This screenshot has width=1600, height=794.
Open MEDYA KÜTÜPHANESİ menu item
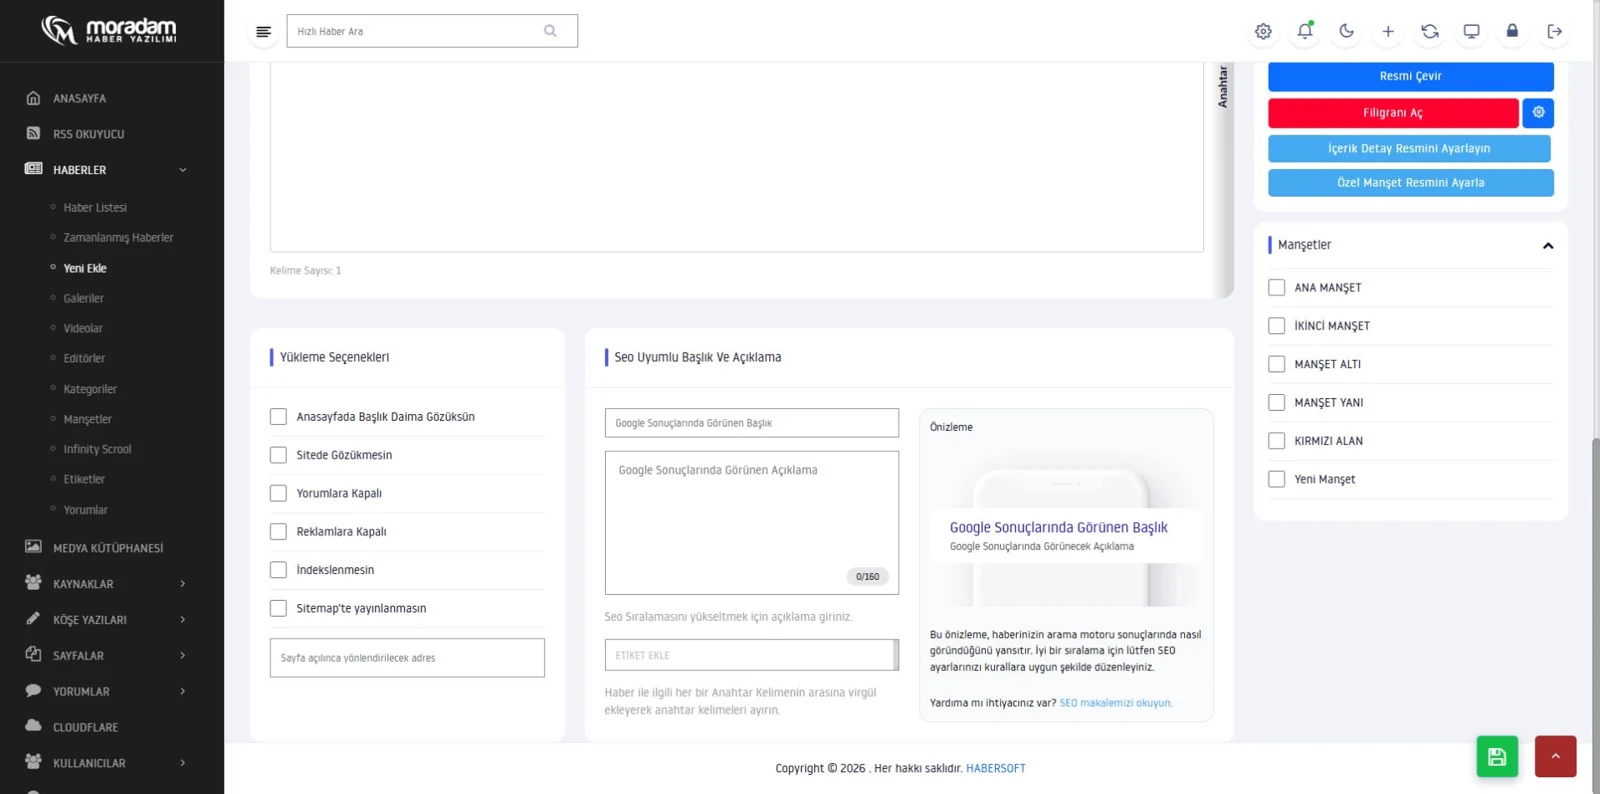pos(108,548)
